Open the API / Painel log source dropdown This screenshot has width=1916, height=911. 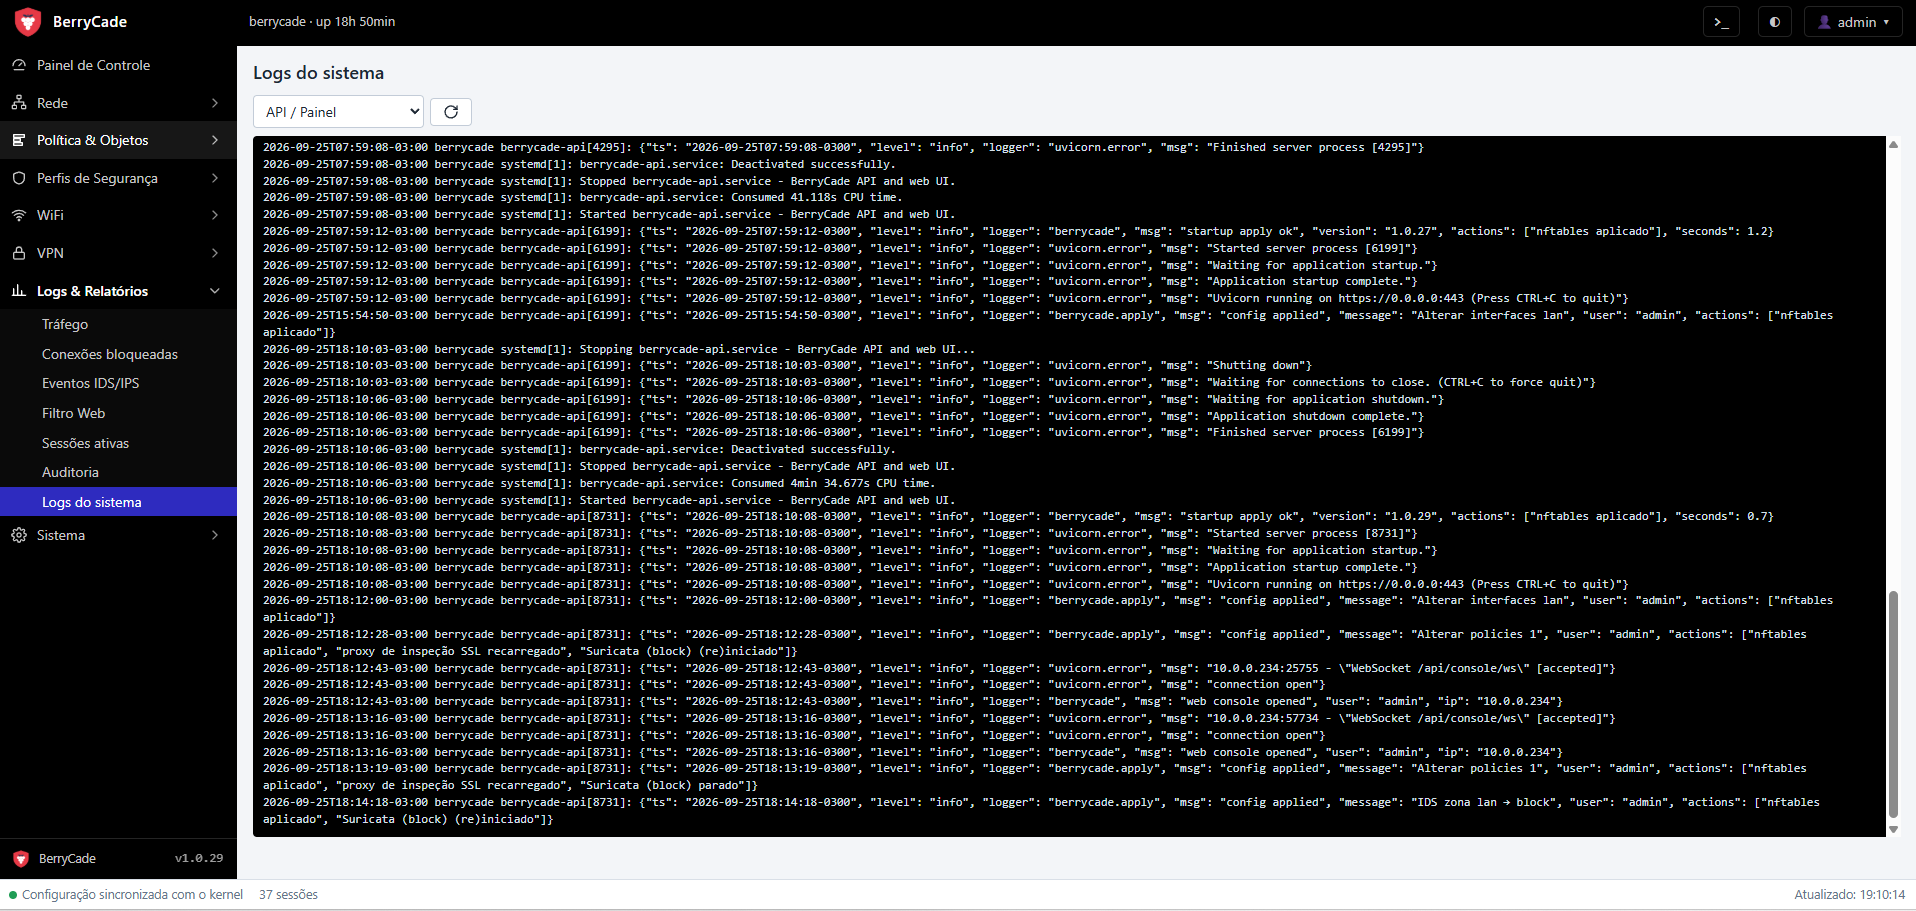(x=339, y=112)
